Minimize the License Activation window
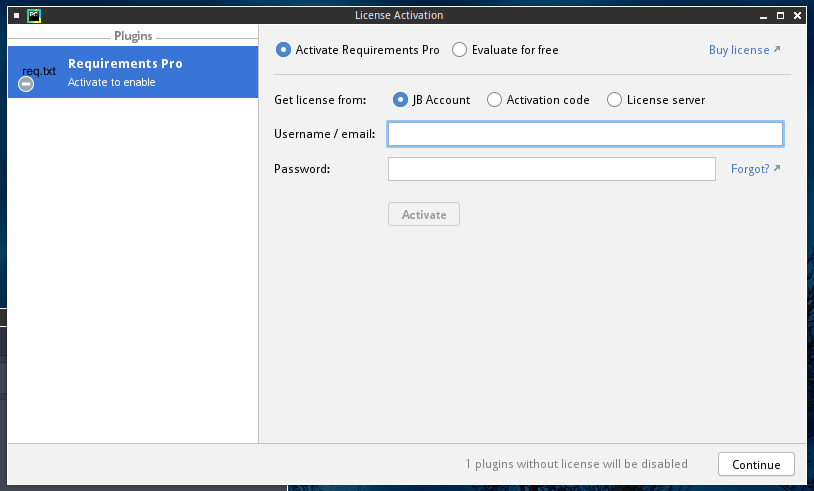Viewport: 814px width, 491px height. pos(763,16)
